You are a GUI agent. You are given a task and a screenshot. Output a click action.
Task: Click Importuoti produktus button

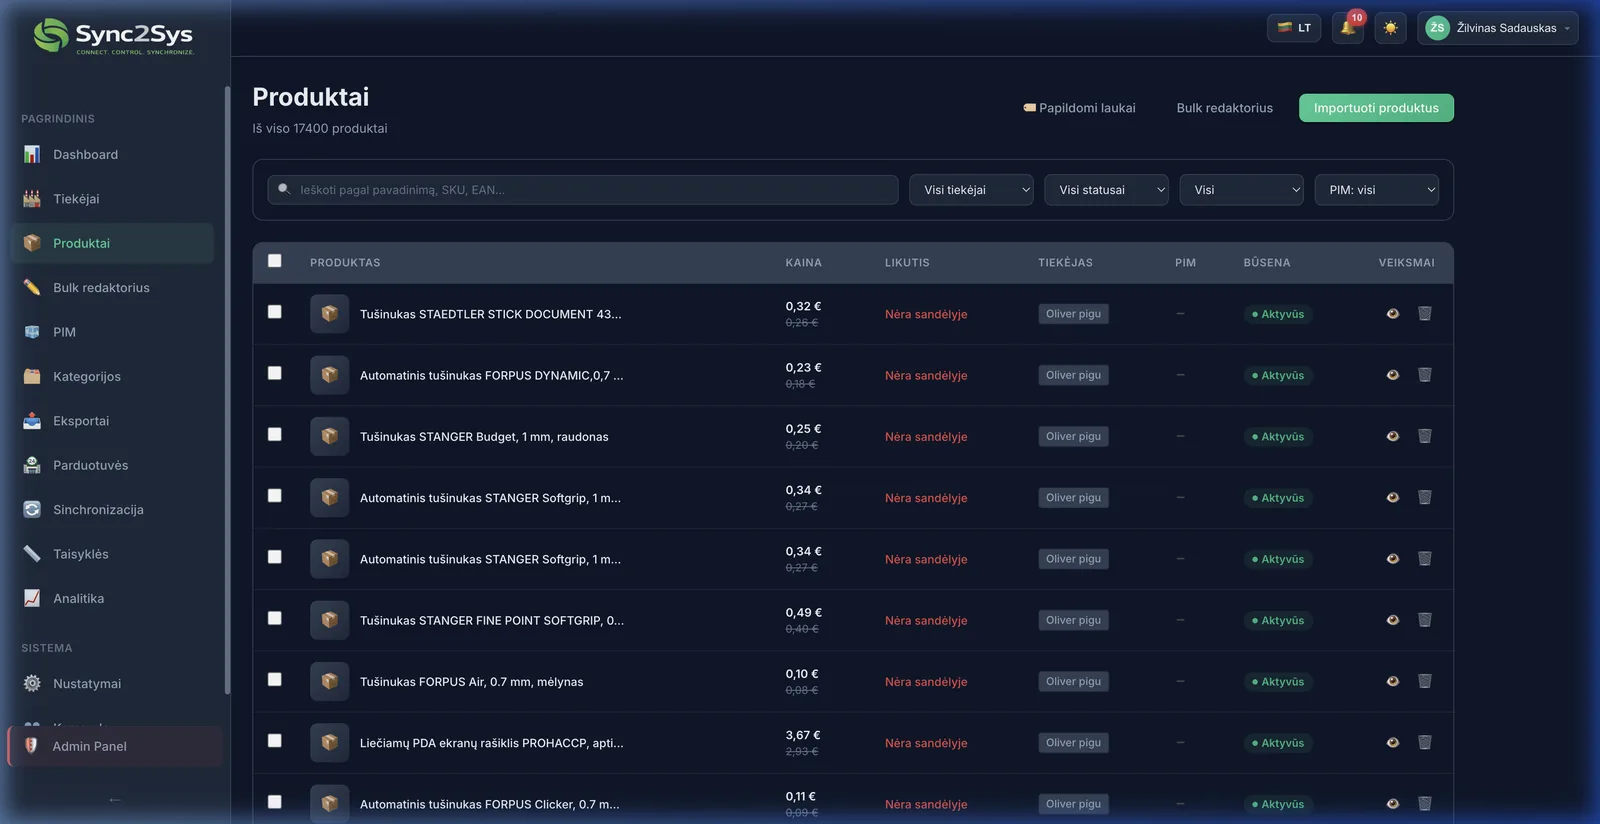pos(1376,108)
